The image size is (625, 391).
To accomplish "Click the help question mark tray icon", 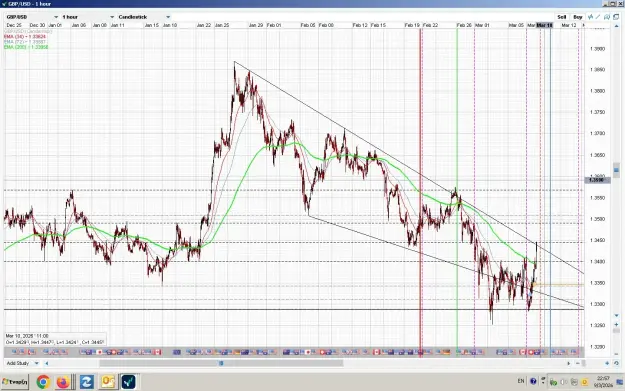I will 533,381.
